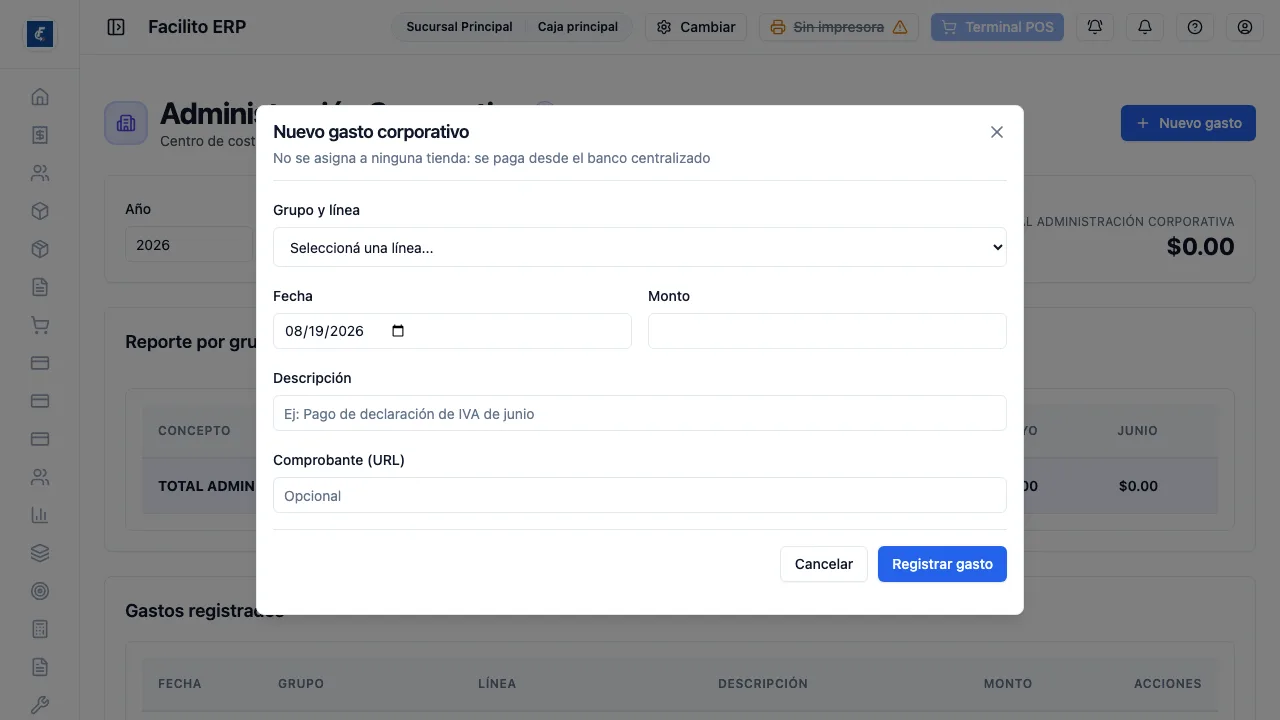Toggle the sidebar panel icon beside Facilito ERP

tap(116, 27)
